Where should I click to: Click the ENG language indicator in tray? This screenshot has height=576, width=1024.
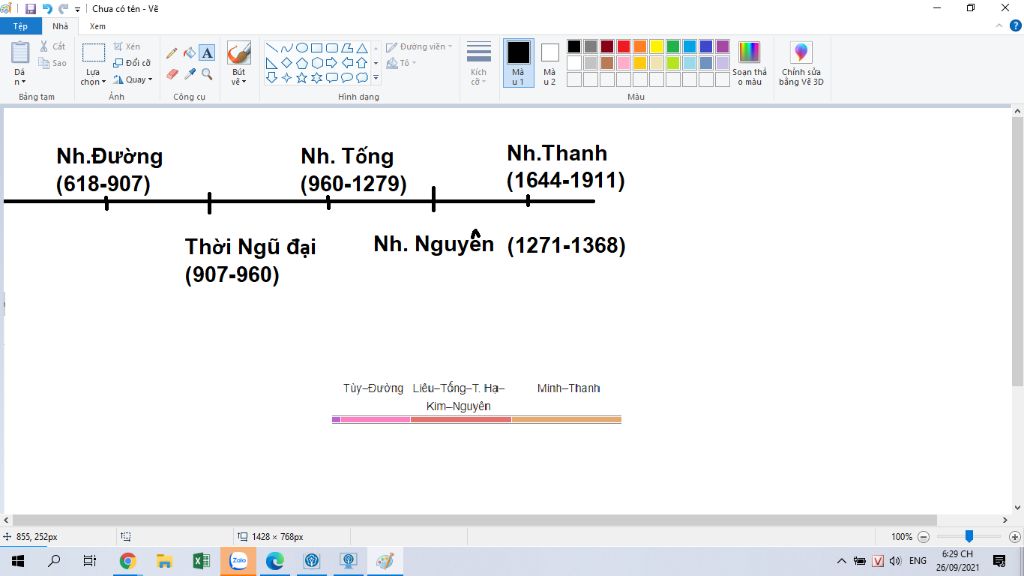pyautogui.click(x=918, y=560)
